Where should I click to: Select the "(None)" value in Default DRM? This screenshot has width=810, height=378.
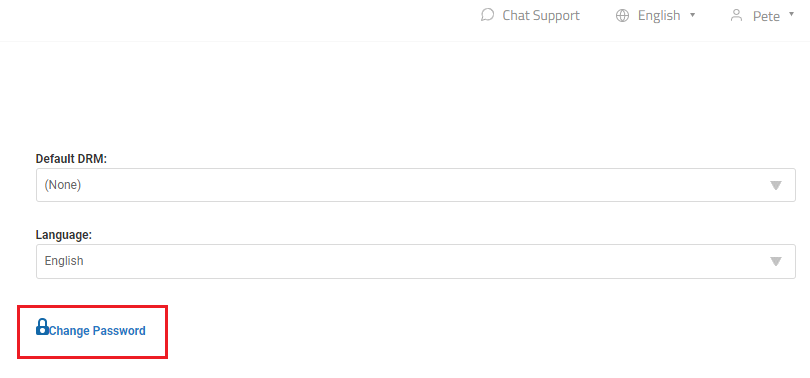pos(63,185)
